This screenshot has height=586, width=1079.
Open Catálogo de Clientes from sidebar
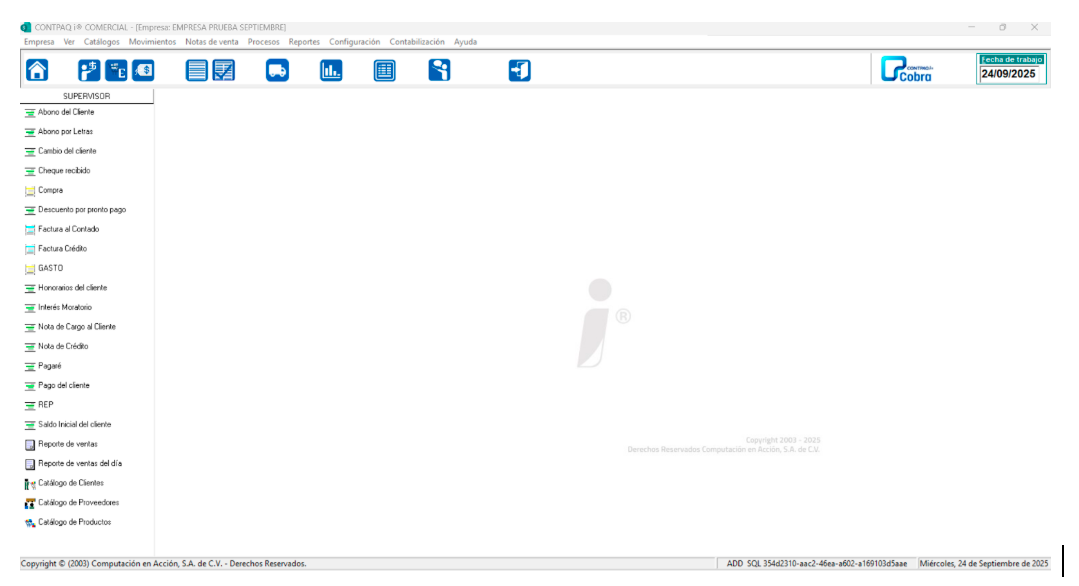(70, 483)
